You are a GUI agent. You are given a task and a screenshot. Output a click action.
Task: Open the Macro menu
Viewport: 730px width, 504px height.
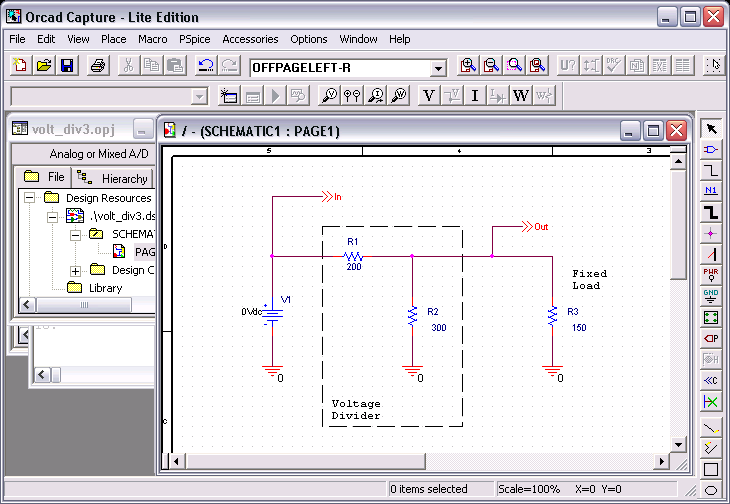153,39
